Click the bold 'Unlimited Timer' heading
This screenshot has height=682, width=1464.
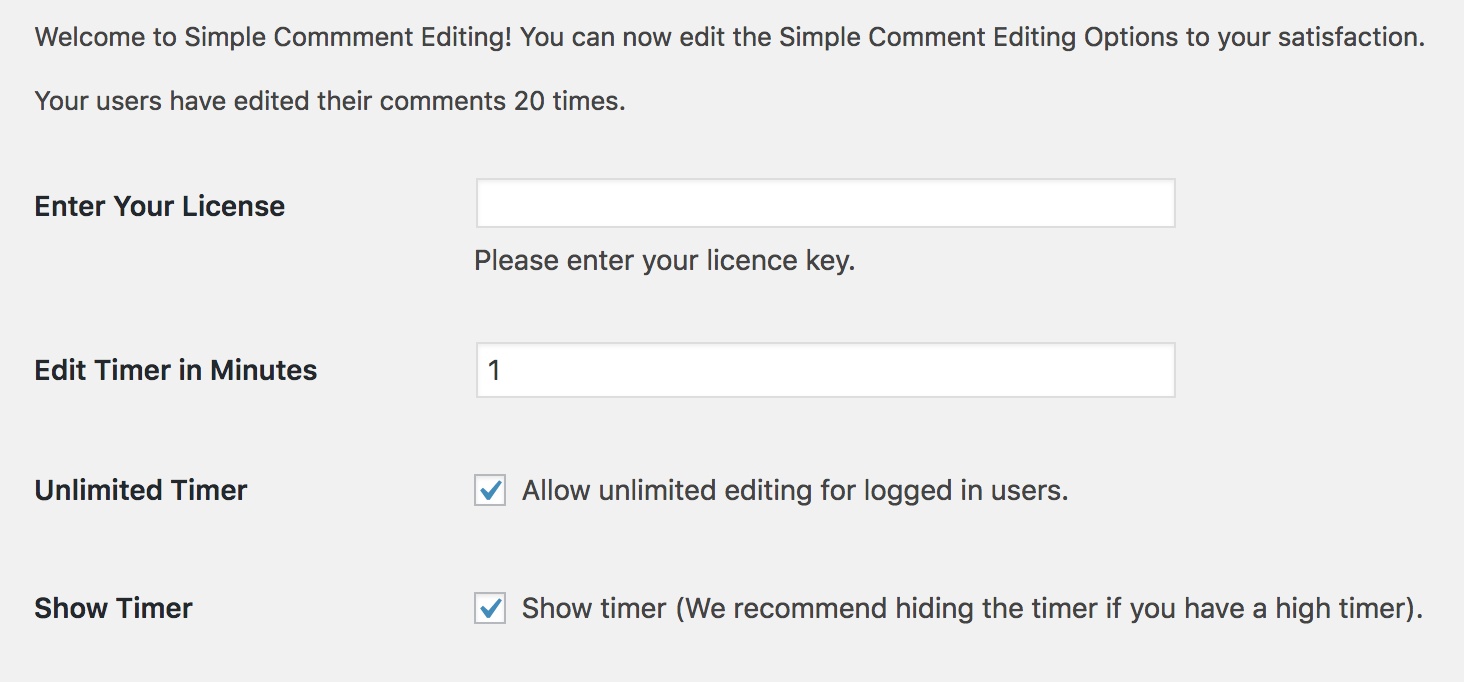tap(141, 490)
